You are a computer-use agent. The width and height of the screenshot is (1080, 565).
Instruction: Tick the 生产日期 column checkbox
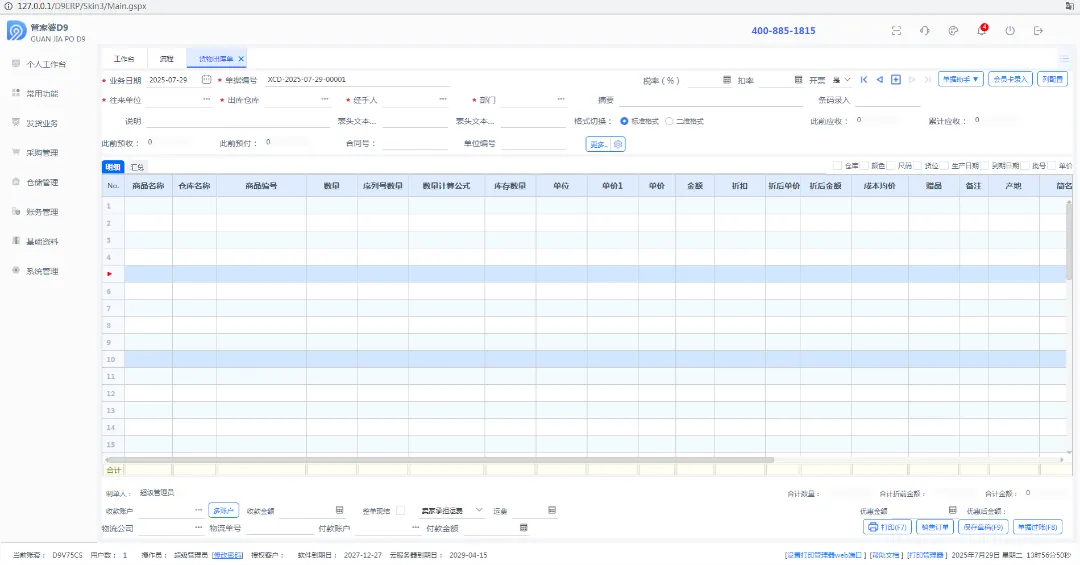tap(944, 166)
